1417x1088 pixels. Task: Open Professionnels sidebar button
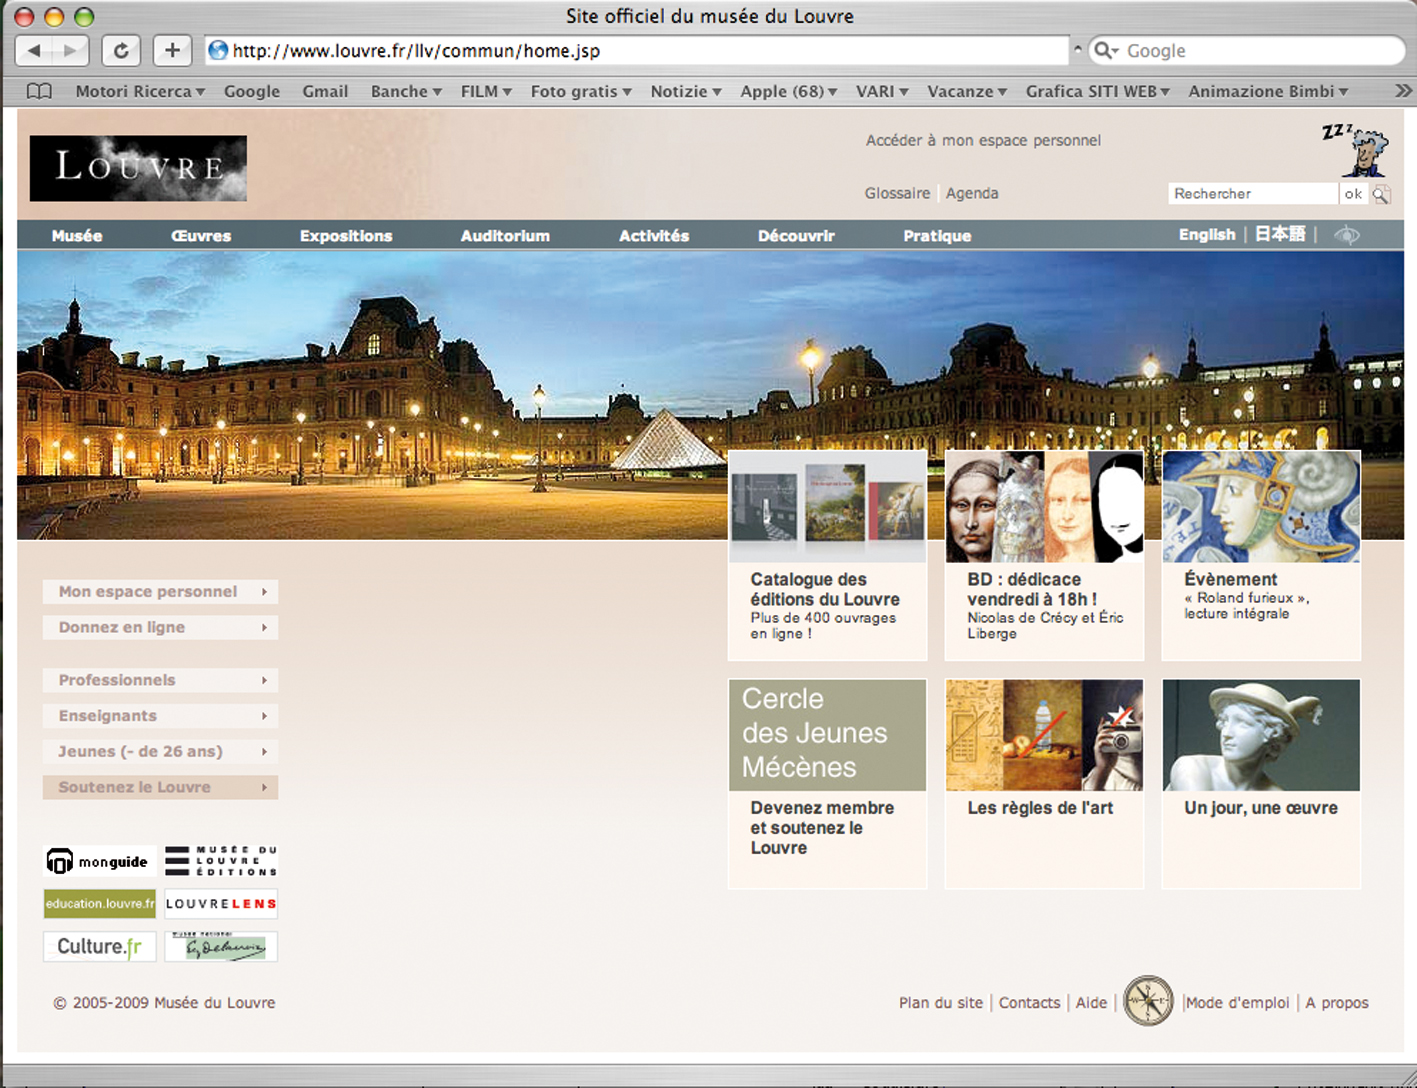(160, 680)
